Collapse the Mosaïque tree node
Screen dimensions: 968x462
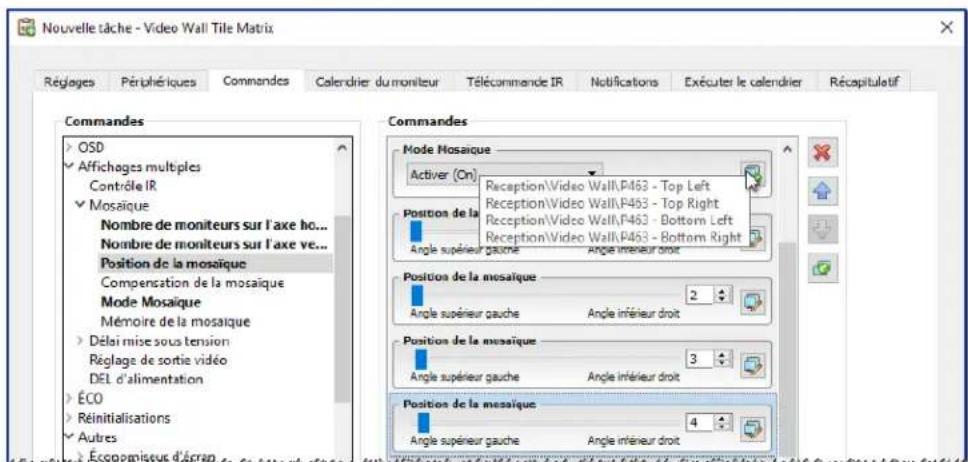81,205
